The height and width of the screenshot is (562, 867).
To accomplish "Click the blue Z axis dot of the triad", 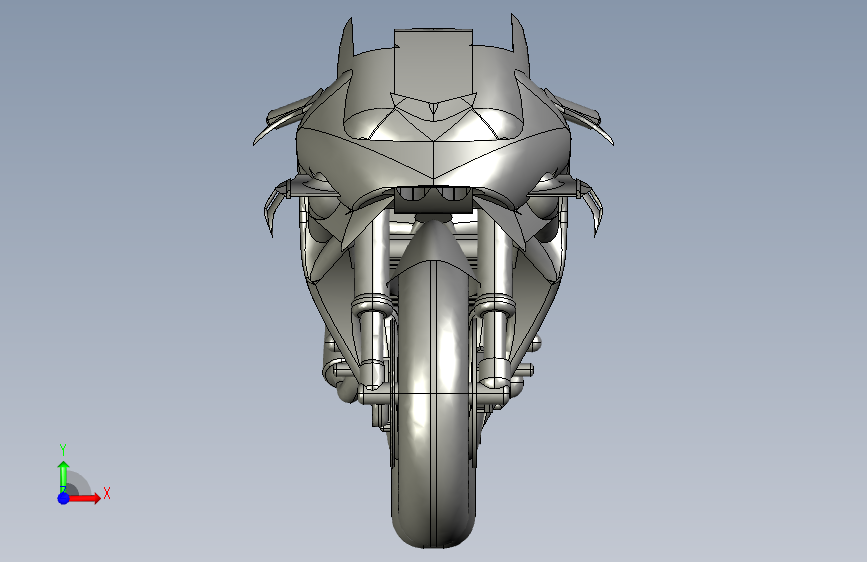I will 64,498.
